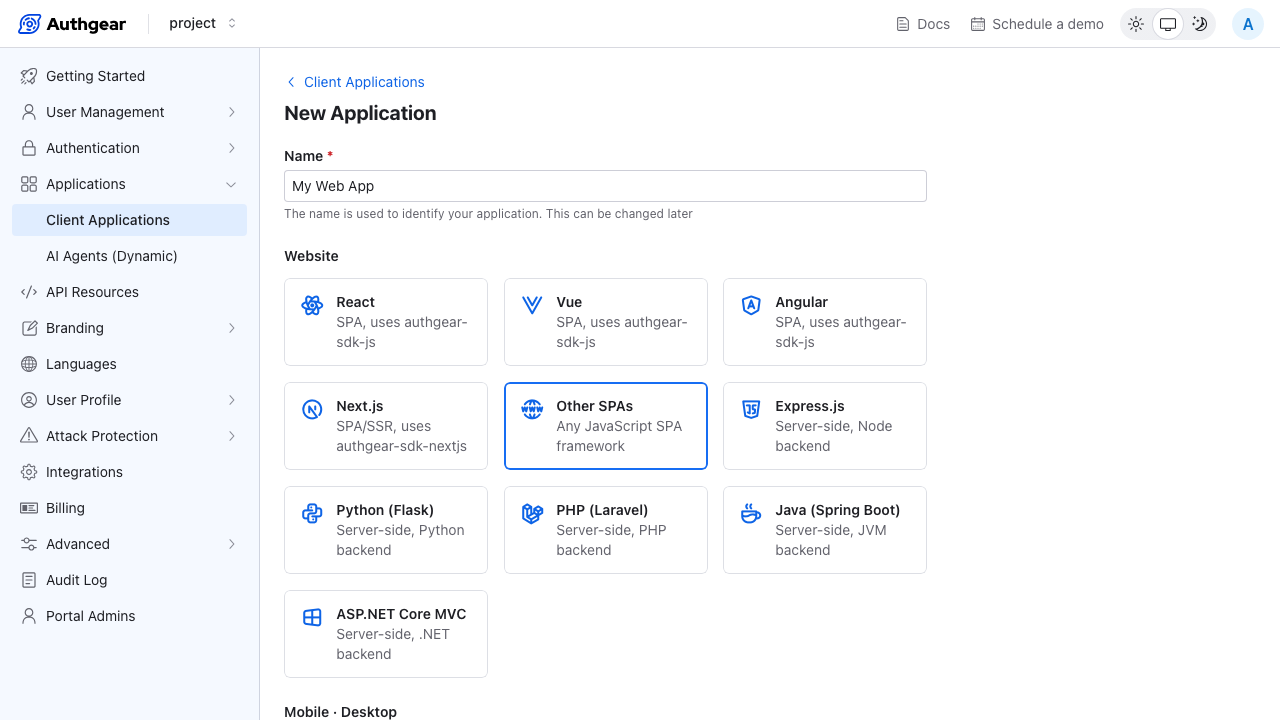Click the Name input field
1280x720 pixels.
(x=606, y=186)
